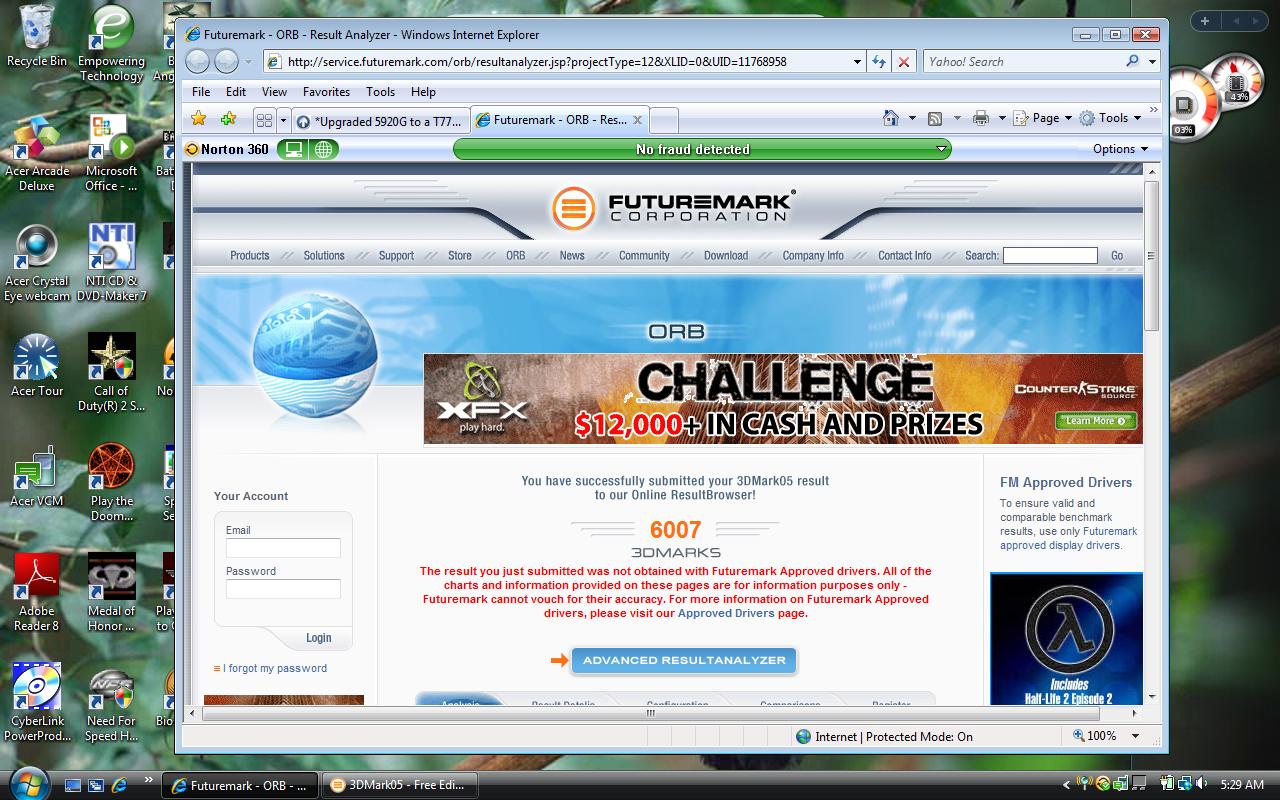Viewport: 1280px width, 800px height.
Task: Click 3DMark05 Free Edition taskbar button
Action: click(399, 785)
